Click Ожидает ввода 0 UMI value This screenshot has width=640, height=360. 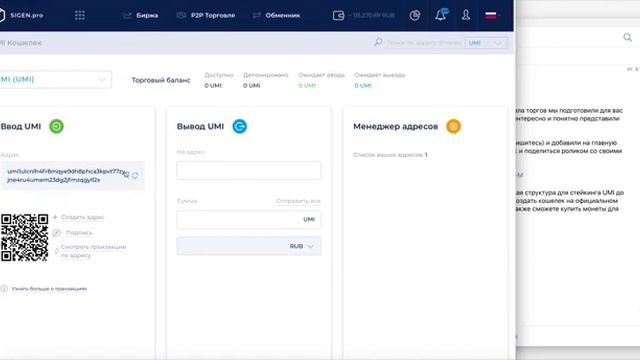(x=307, y=85)
